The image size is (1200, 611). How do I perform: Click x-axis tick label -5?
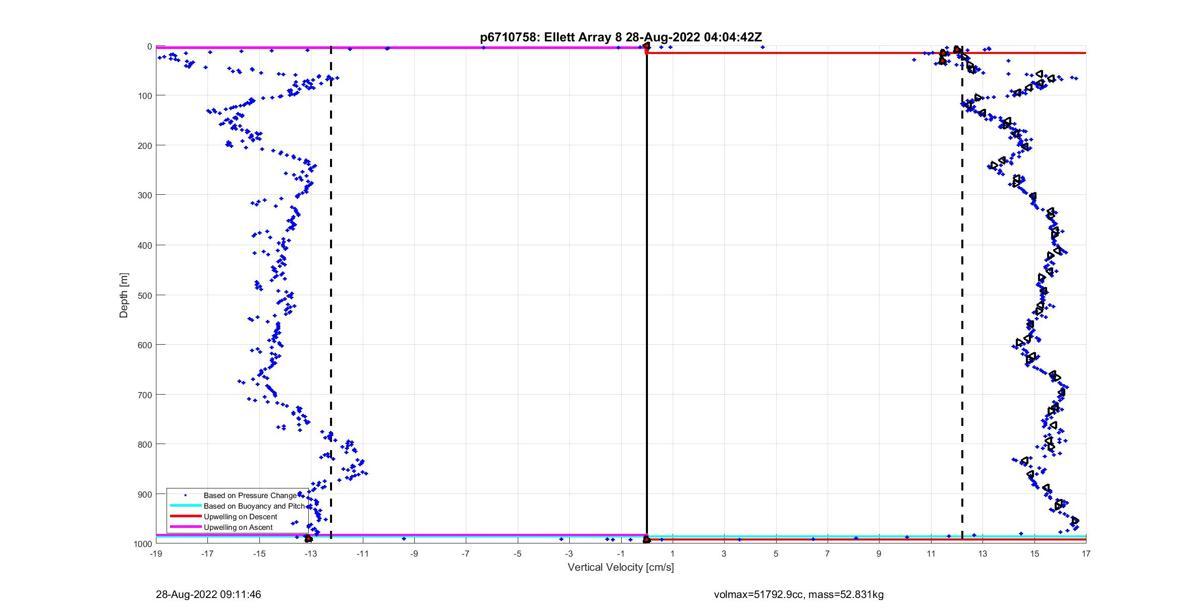coord(517,553)
